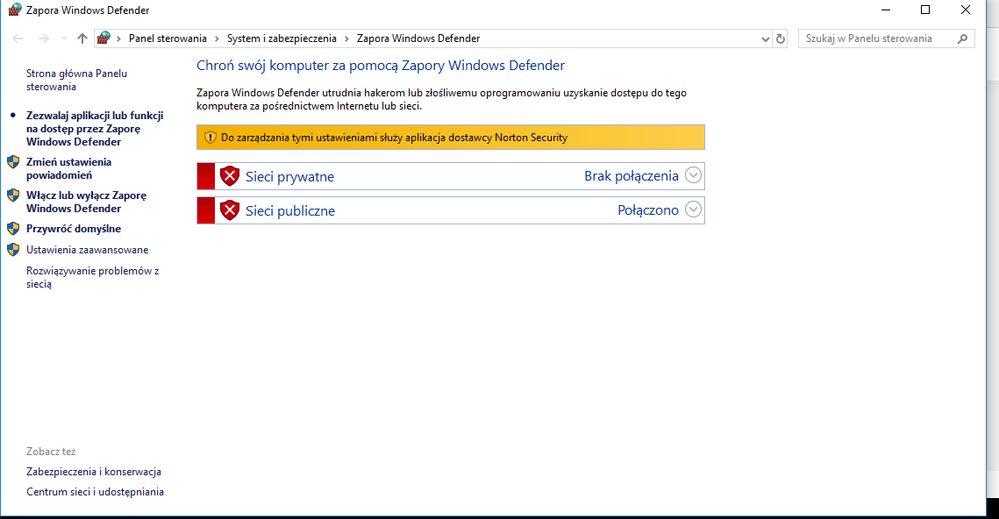Click the Control Panel icon in the address bar
Screen dimensions: 999x519
pyautogui.click(x=104, y=38)
